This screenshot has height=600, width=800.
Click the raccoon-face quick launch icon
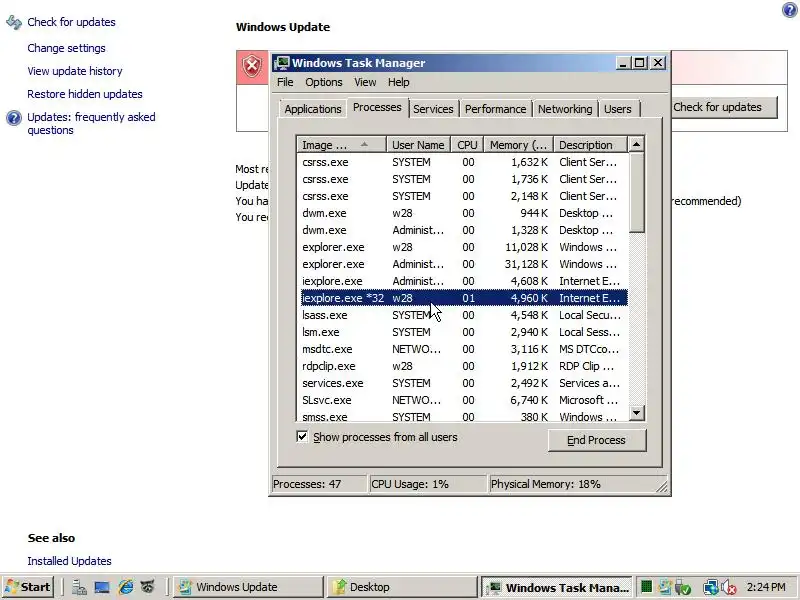click(x=148, y=587)
